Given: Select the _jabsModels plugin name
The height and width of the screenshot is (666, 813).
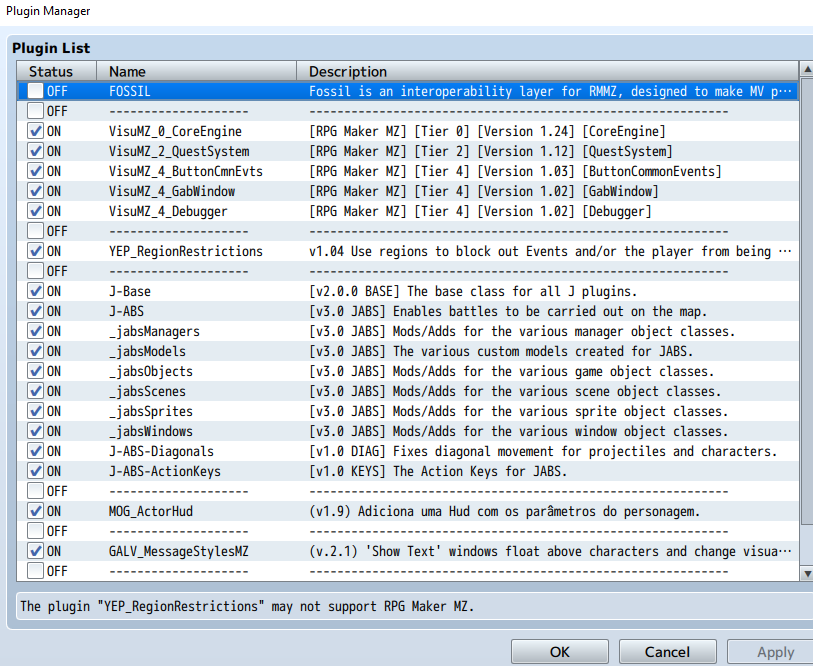Looking at the screenshot, I should click(x=147, y=351).
